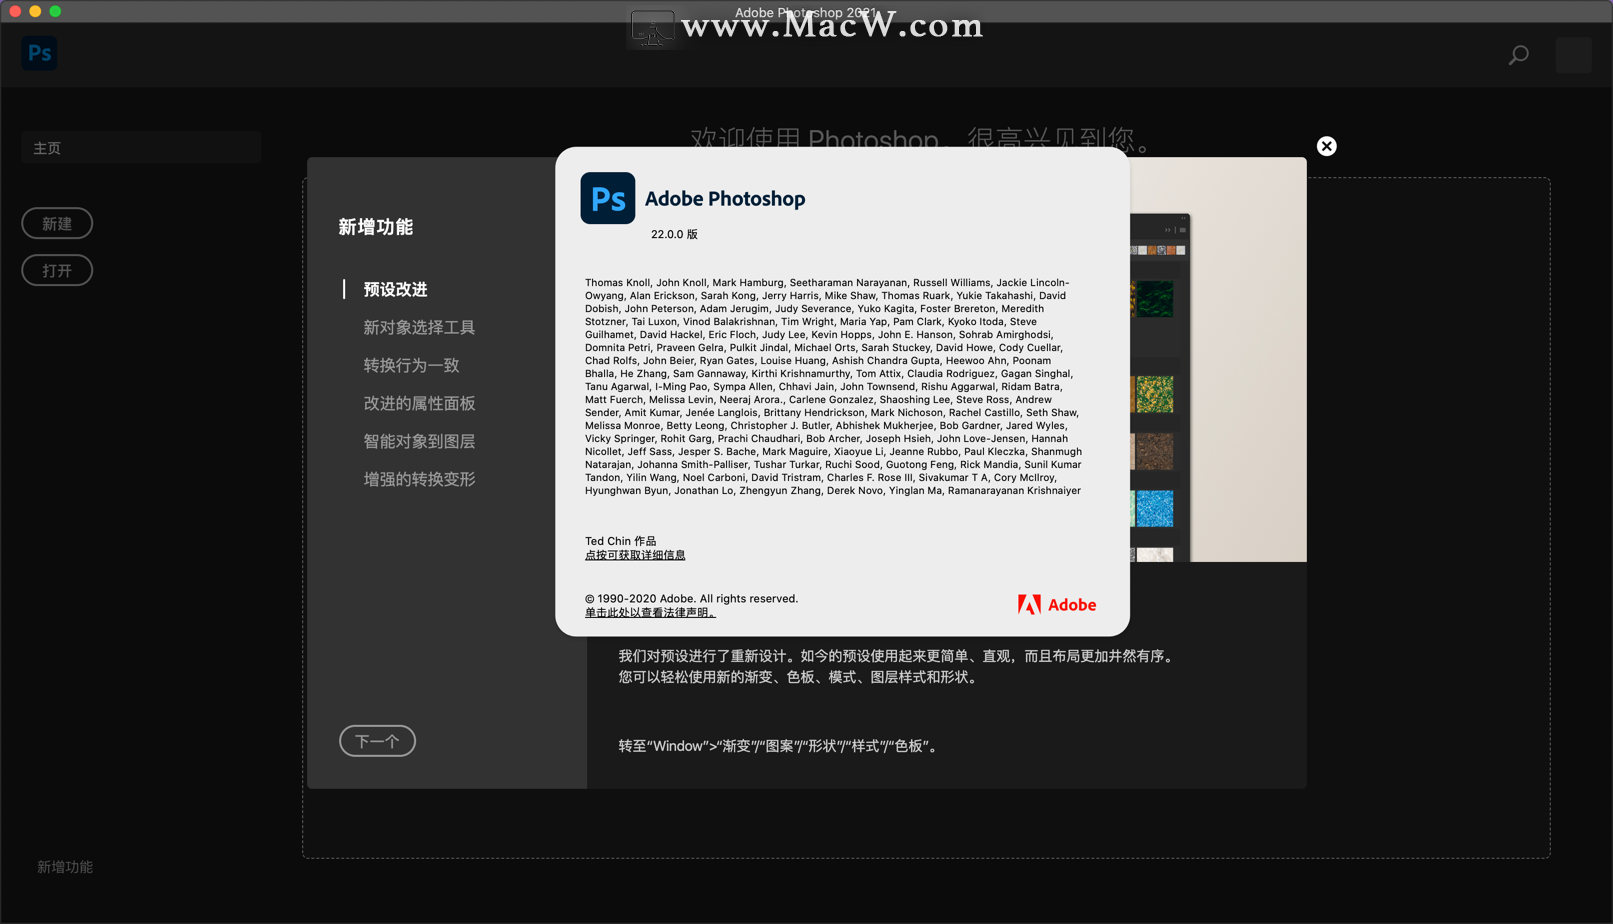
Task: Click the 新增功能 link at bottom left
Action: (x=65, y=867)
